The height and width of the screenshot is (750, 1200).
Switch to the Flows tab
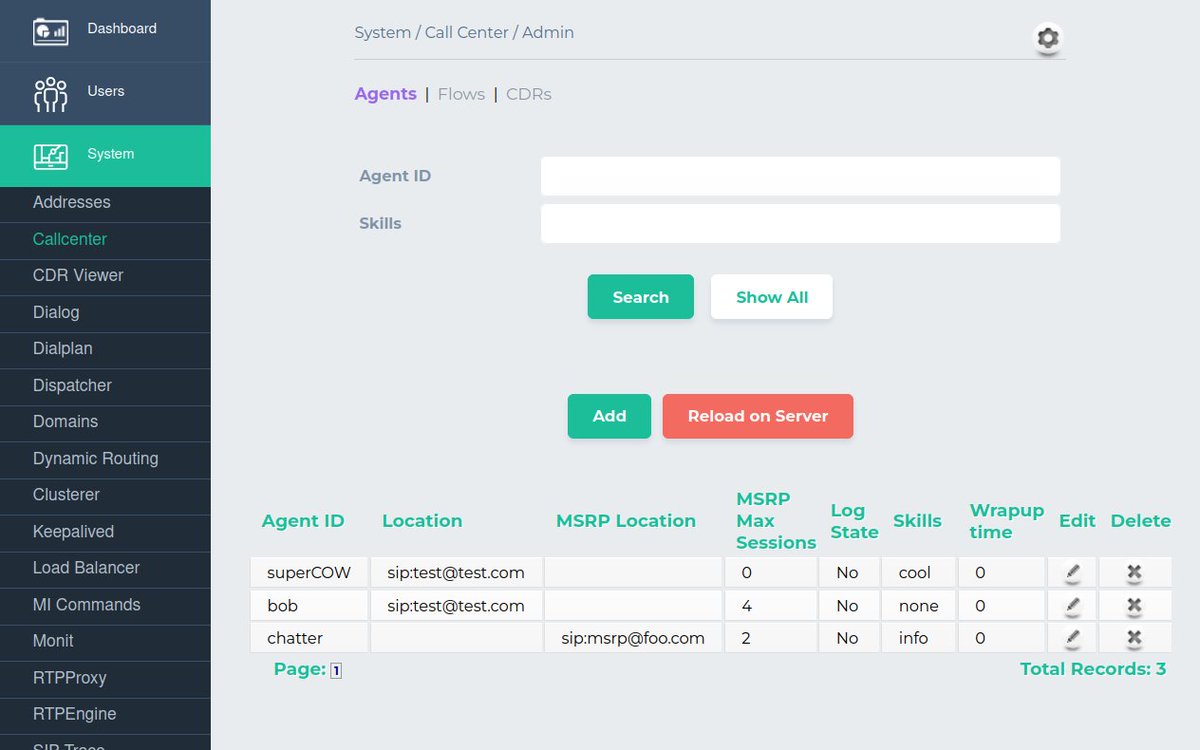click(461, 93)
